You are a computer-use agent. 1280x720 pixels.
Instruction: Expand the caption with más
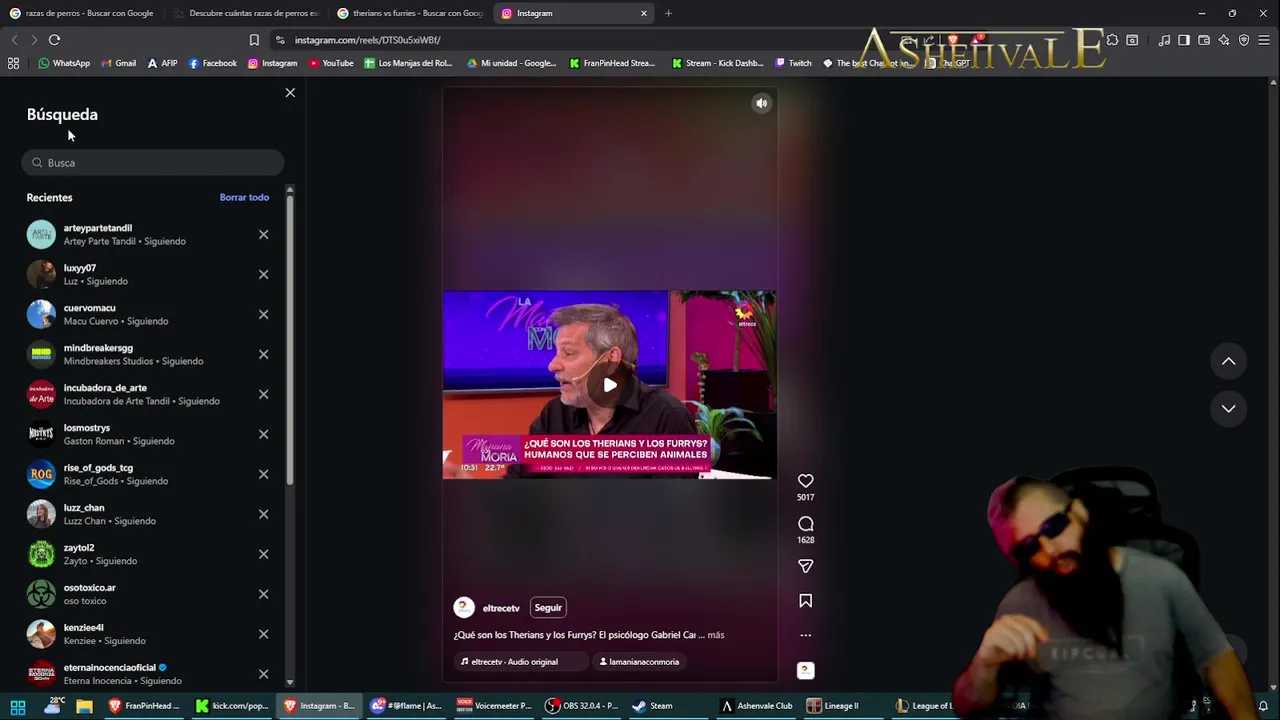point(716,635)
